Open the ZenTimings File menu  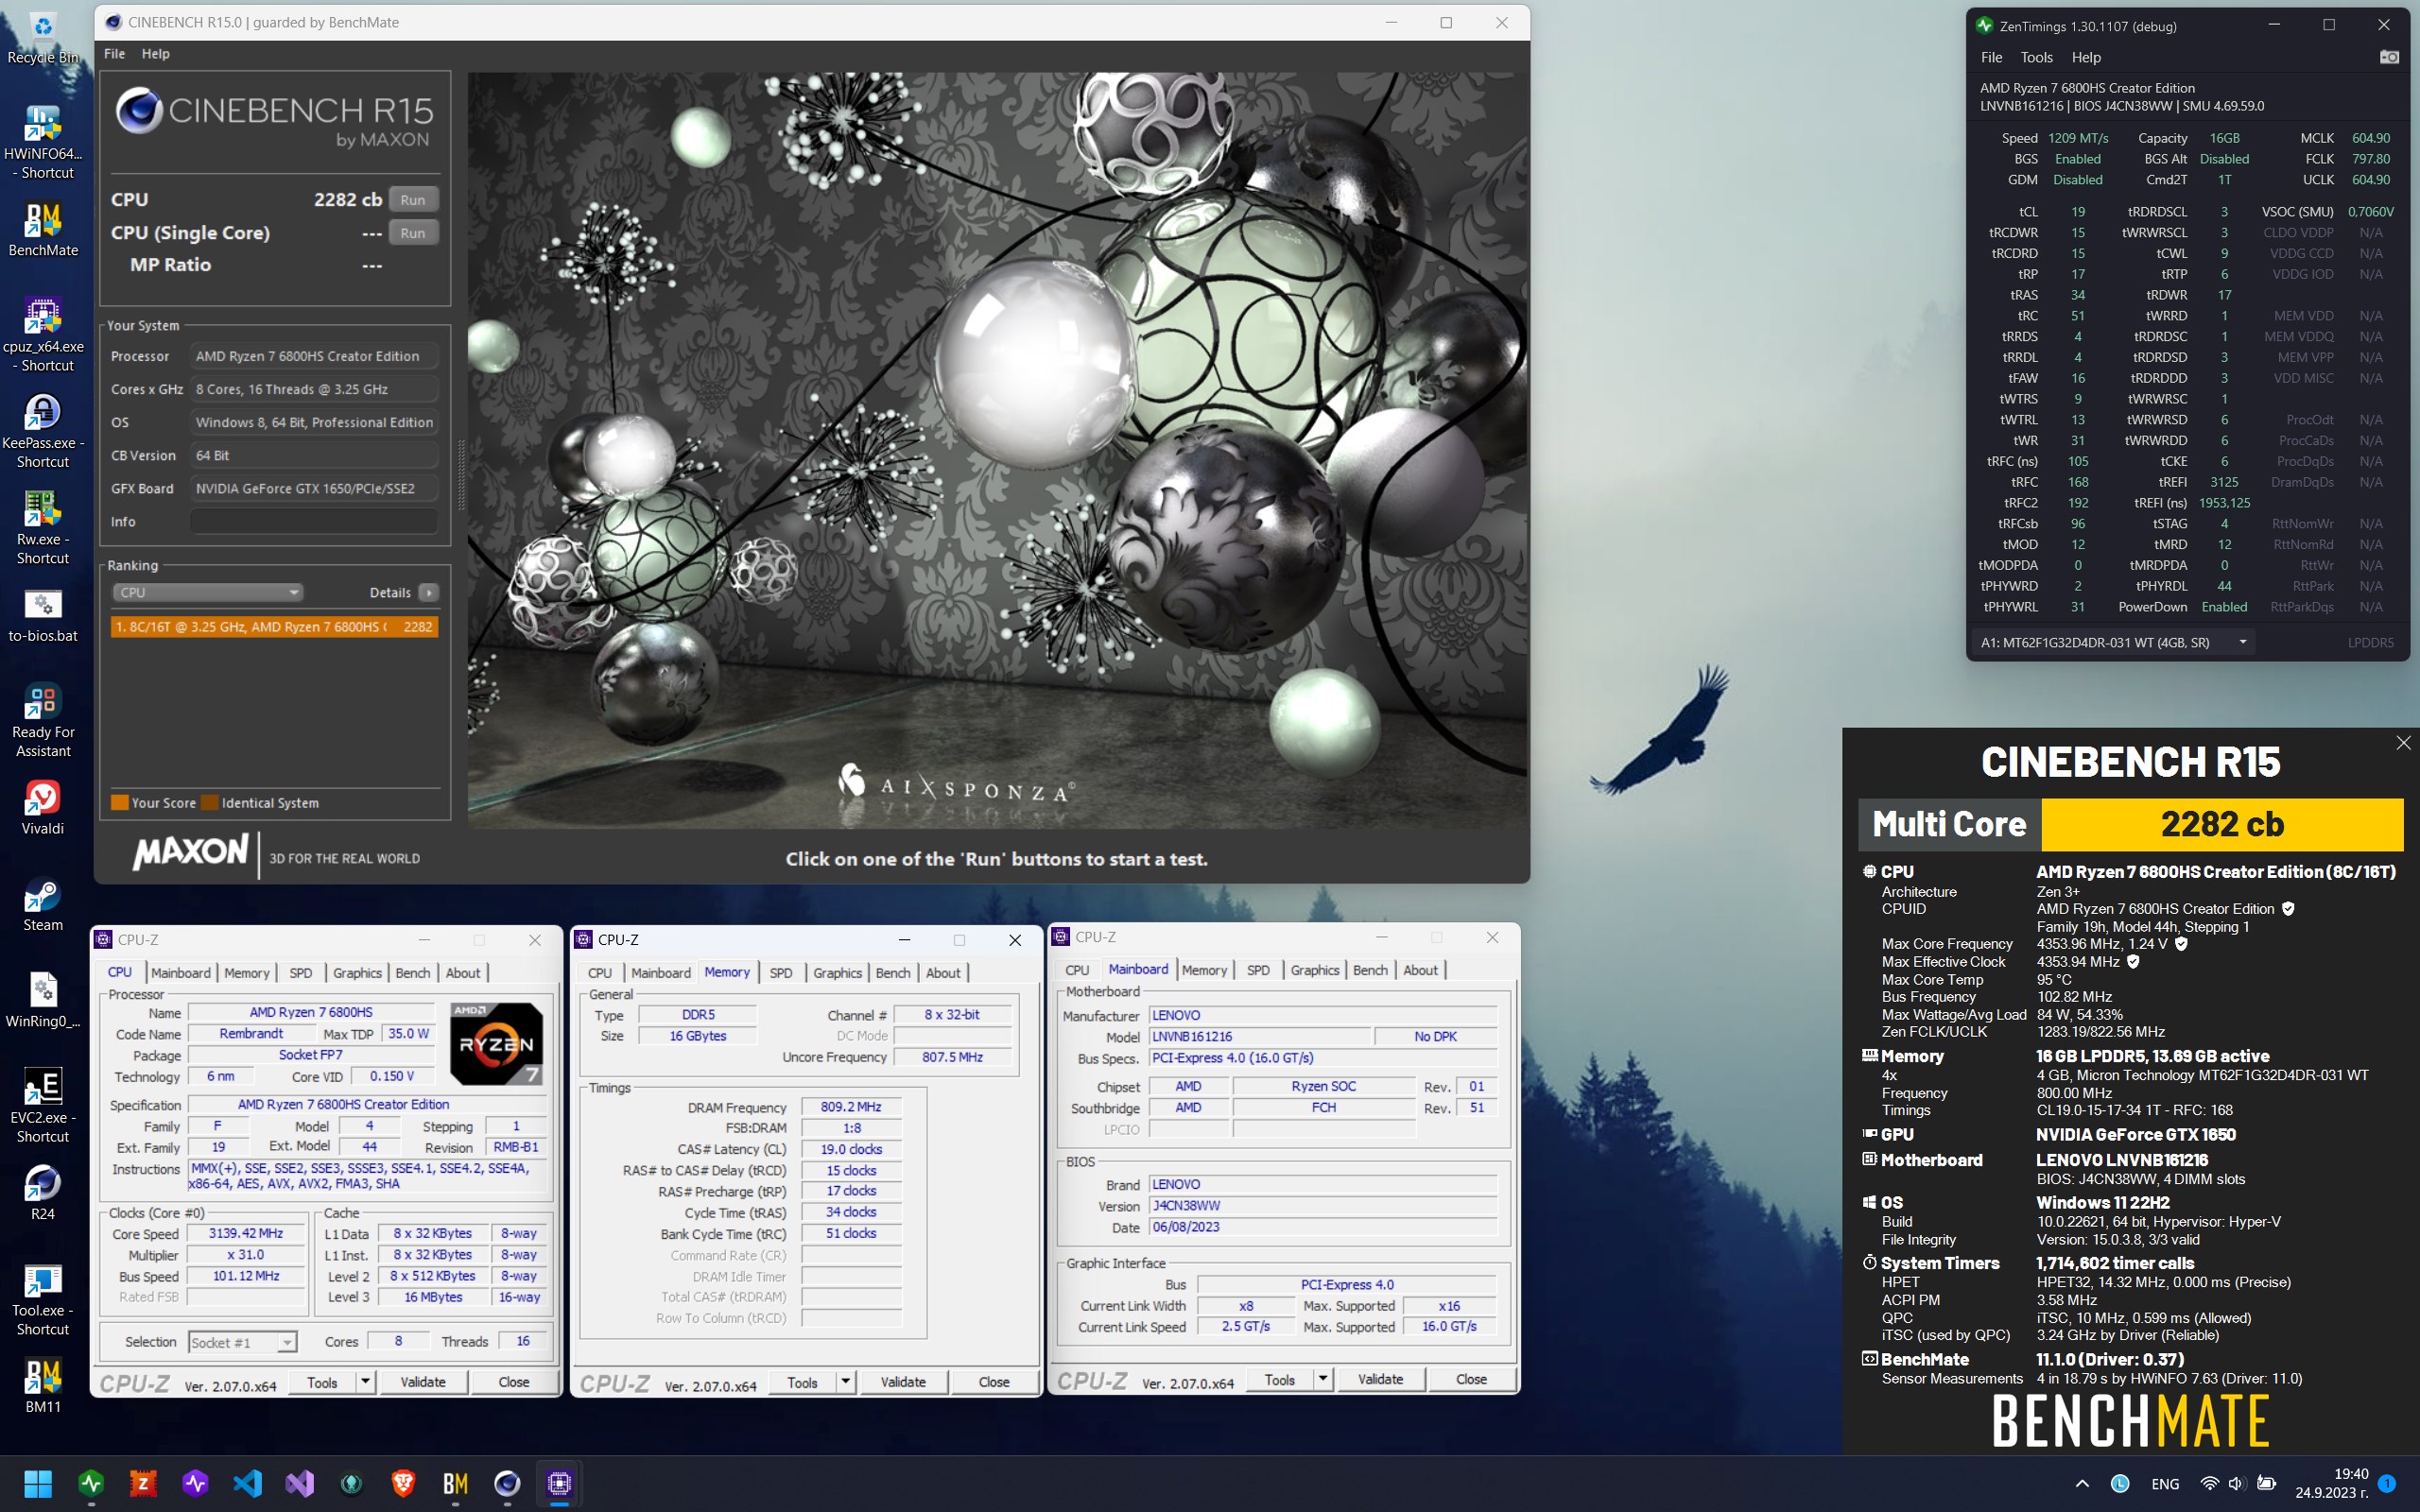tap(1992, 57)
